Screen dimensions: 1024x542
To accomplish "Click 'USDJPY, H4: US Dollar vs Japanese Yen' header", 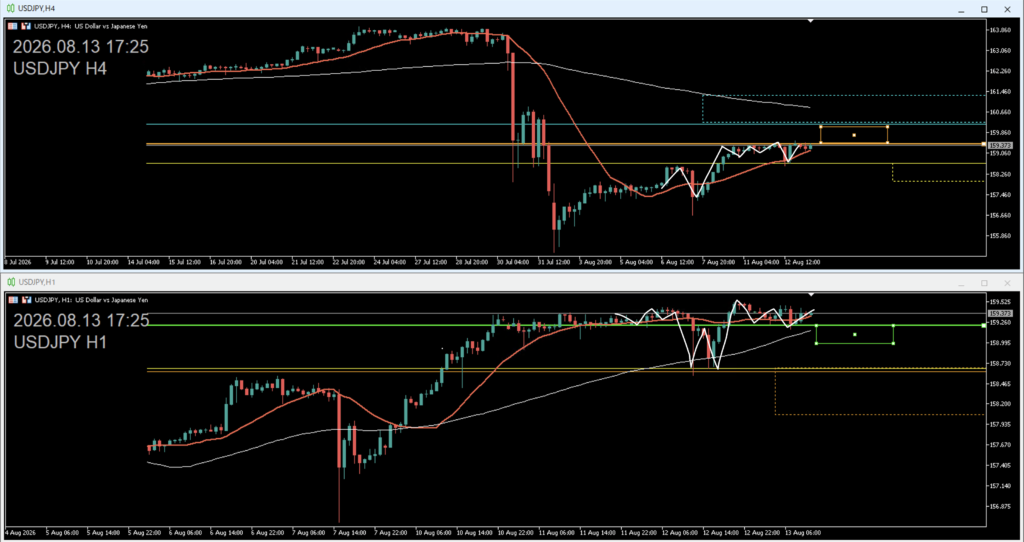I will [91, 26].
